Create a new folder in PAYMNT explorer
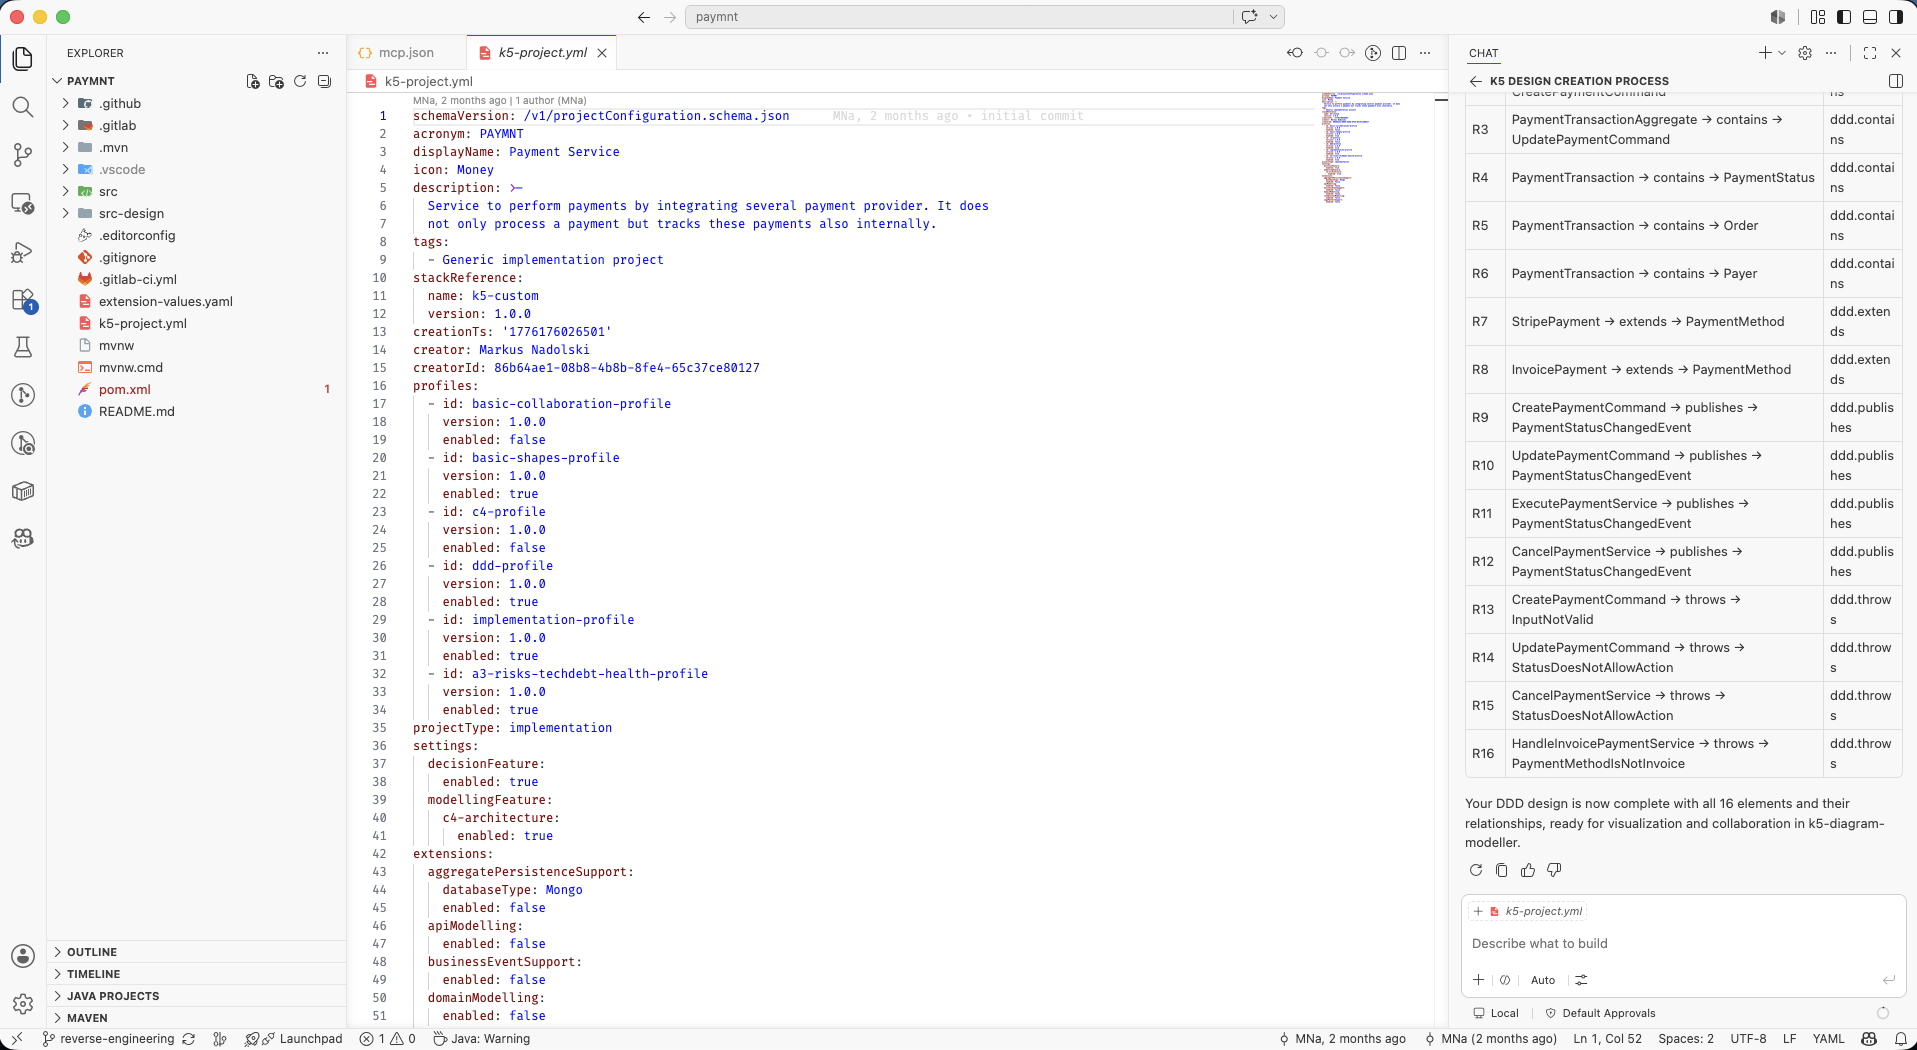Image resolution: width=1917 pixels, height=1050 pixels. [x=277, y=81]
